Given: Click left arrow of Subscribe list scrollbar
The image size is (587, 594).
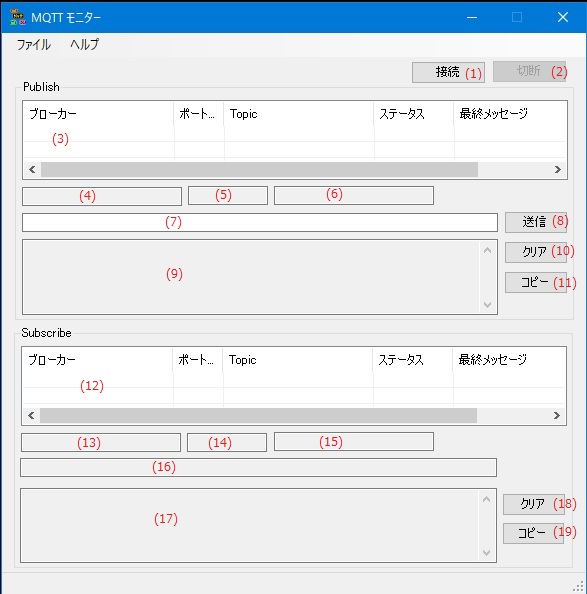Looking at the screenshot, I should 31,416.
